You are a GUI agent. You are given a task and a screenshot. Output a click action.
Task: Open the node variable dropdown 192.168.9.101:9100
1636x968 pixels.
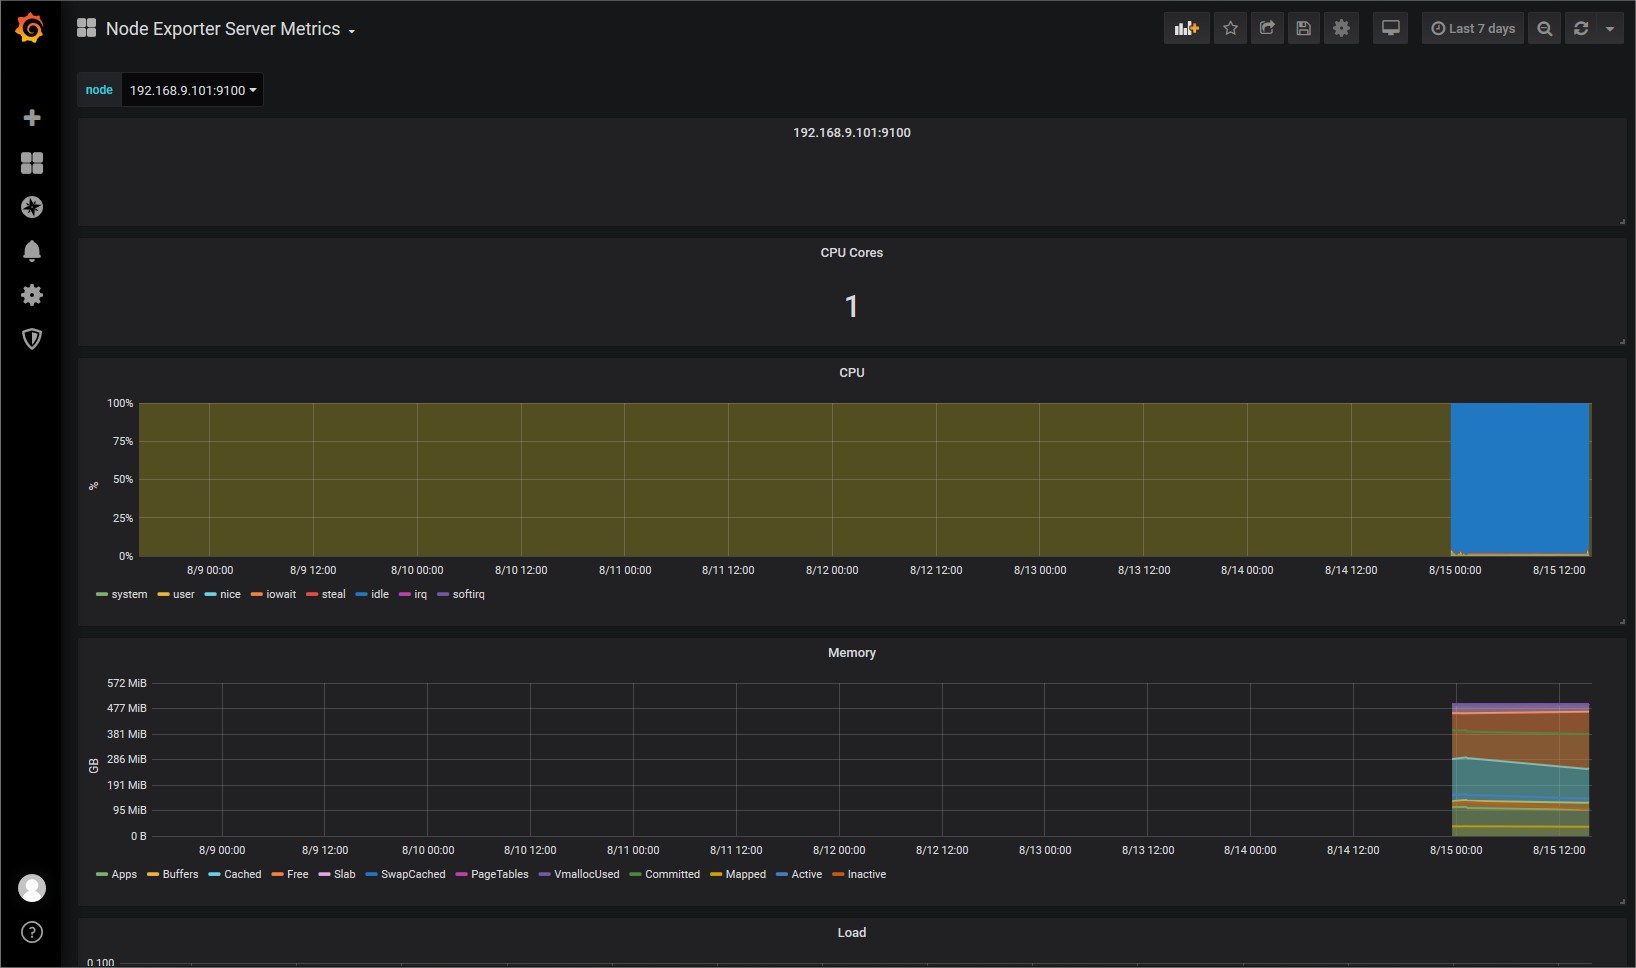pos(192,90)
